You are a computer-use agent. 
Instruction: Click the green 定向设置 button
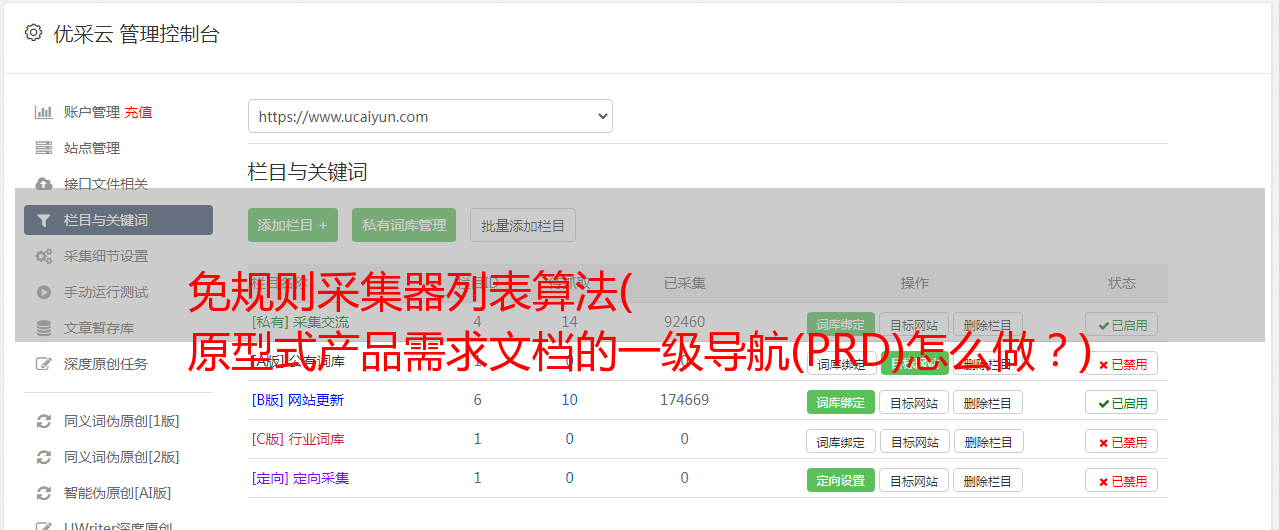(841, 481)
